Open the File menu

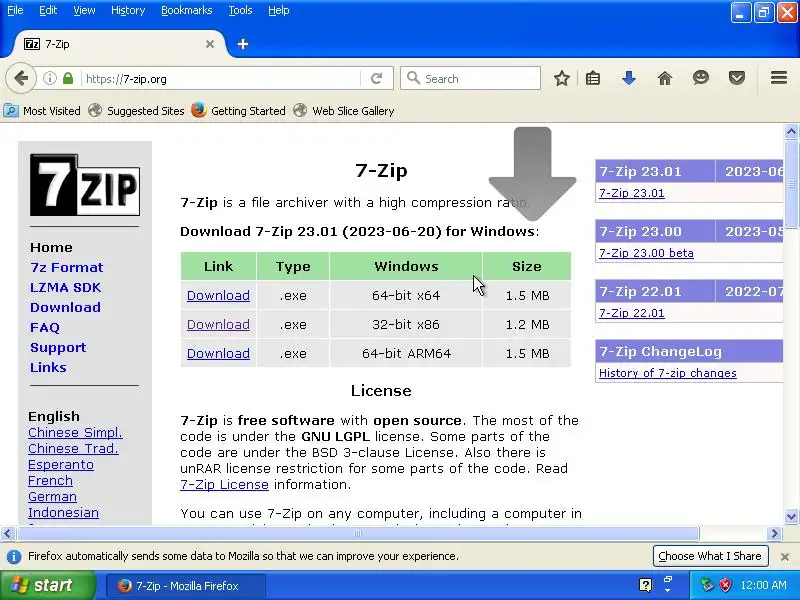pyautogui.click(x=15, y=10)
